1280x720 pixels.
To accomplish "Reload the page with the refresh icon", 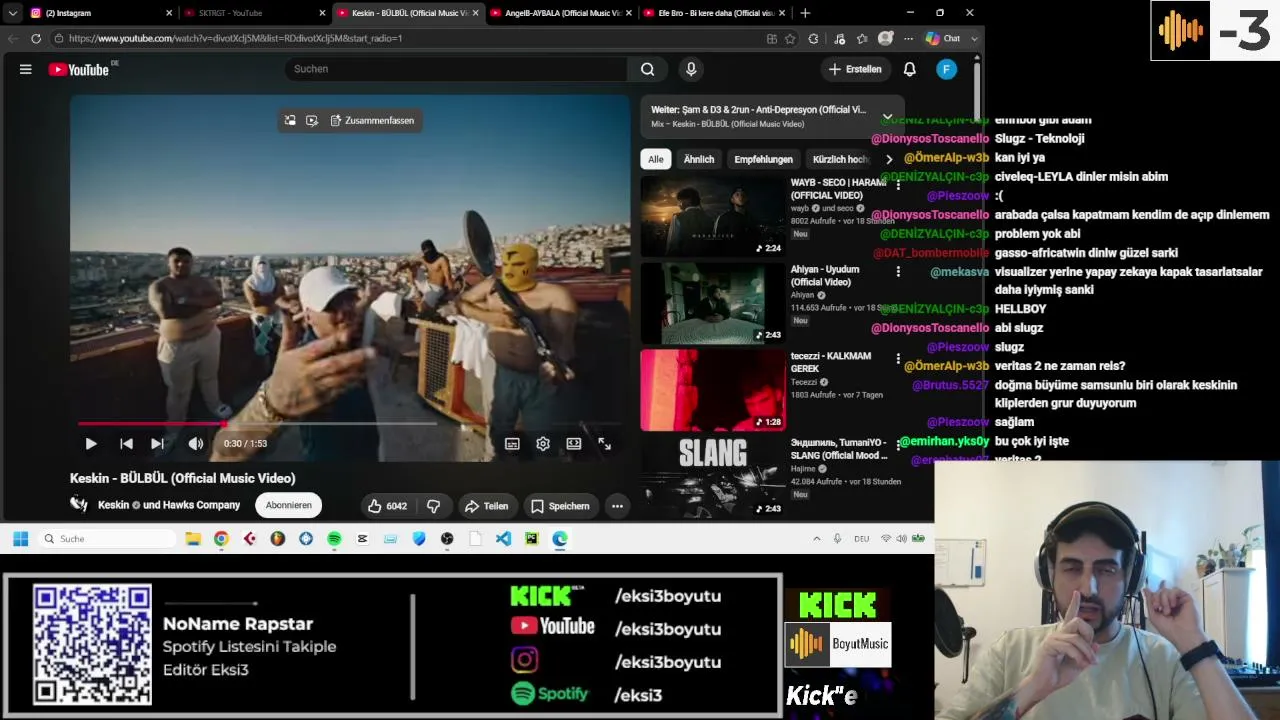I will click(x=36, y=38).
